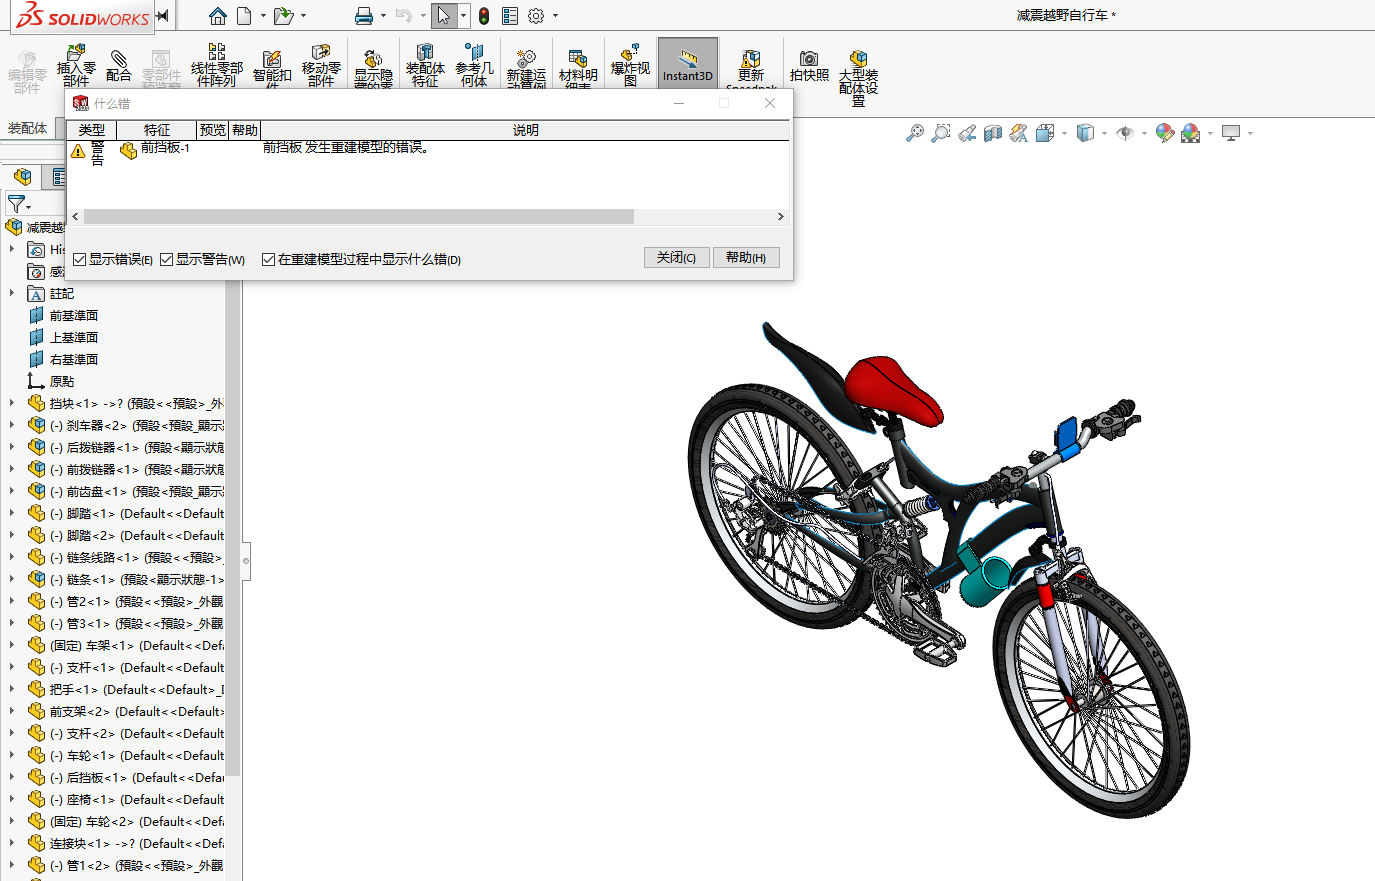Click the Home icon in the top toolbar

(218, 16)
